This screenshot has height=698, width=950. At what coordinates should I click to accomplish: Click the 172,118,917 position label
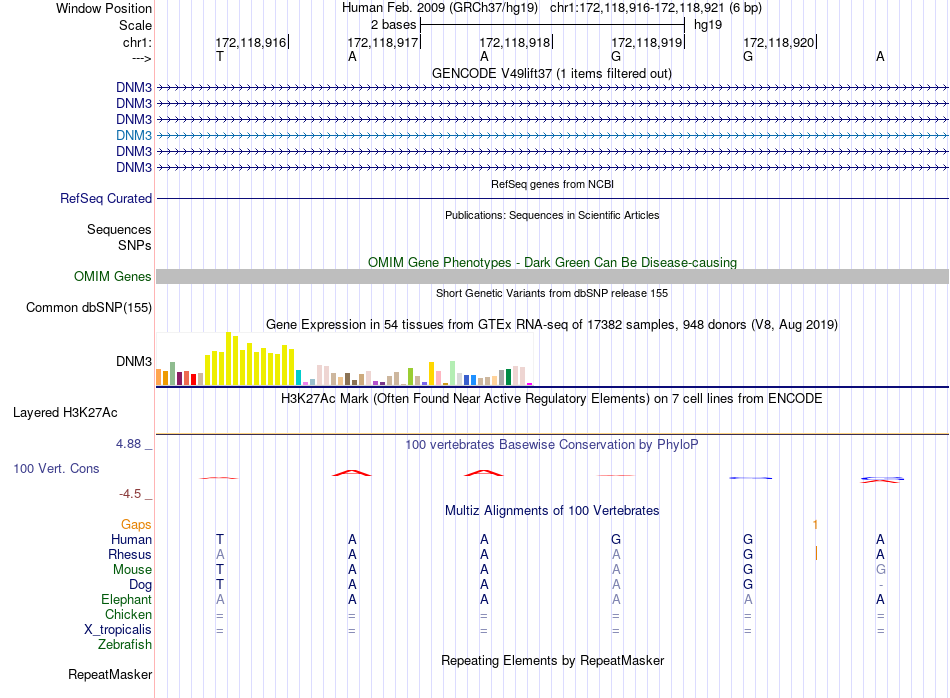[383, 42]
